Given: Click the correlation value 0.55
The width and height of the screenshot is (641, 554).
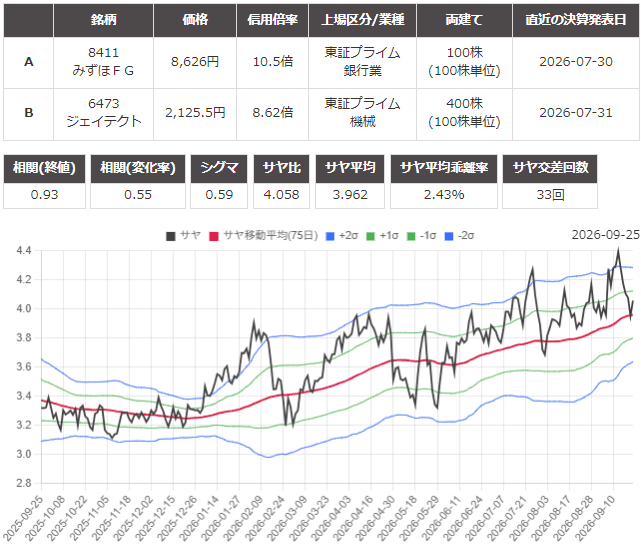Looking at the screenshot, I should pos(138,195).
